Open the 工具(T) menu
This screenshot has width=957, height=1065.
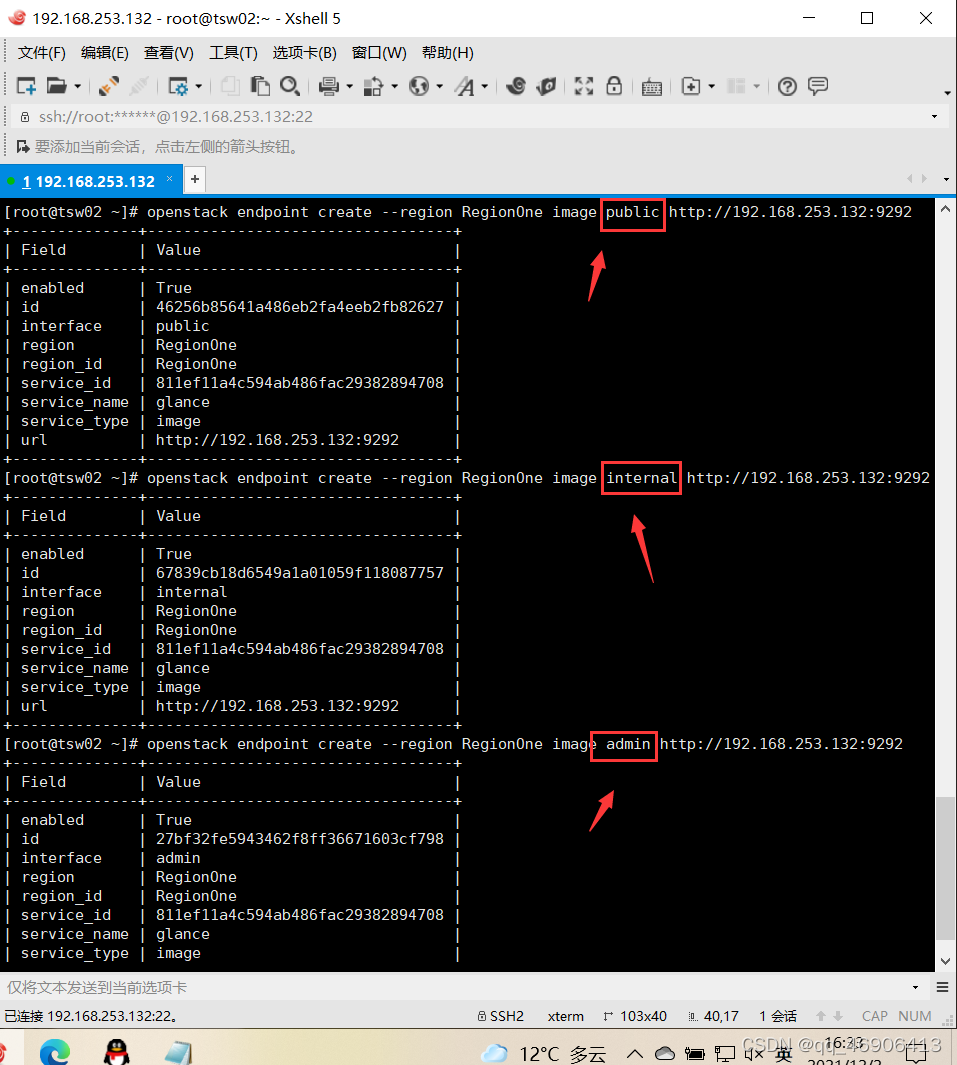[233, 53]
